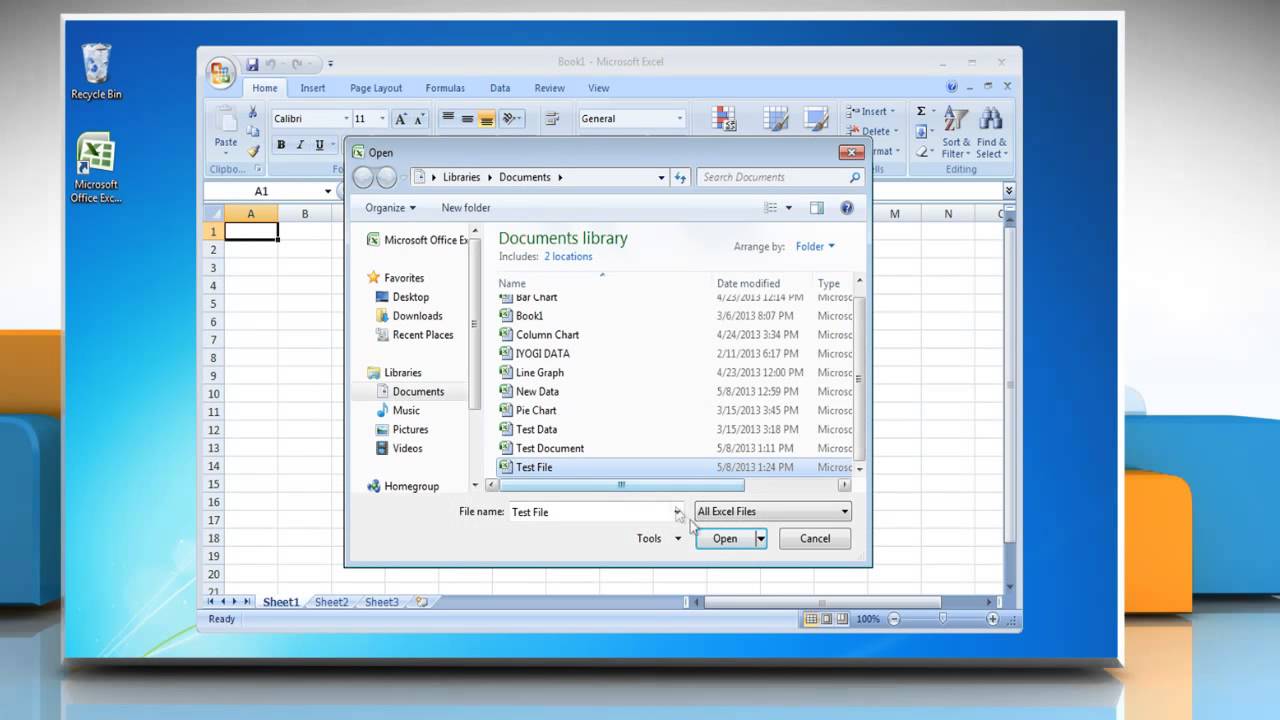Click the zoom in plus button
Viewport: 1280px width, 720px height.
993,619
